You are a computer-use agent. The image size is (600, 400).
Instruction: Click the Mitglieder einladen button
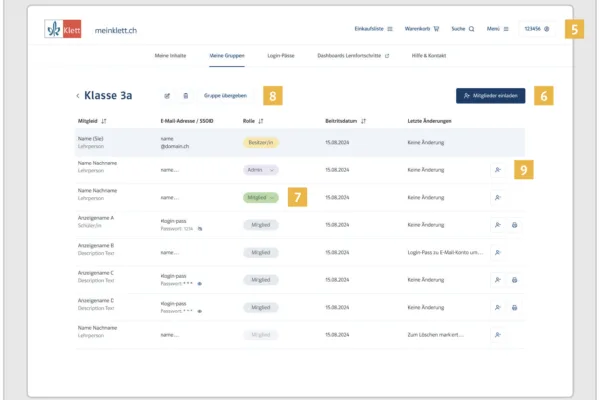490,96
